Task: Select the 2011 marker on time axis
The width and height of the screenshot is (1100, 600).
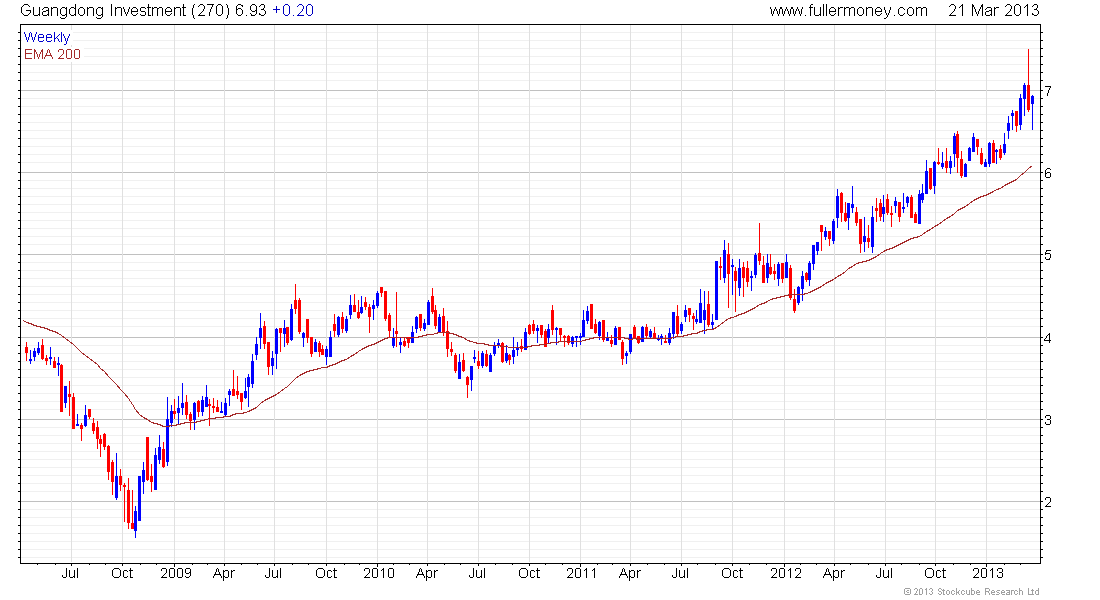Action: pyautogui.click(x=581, y=573)
